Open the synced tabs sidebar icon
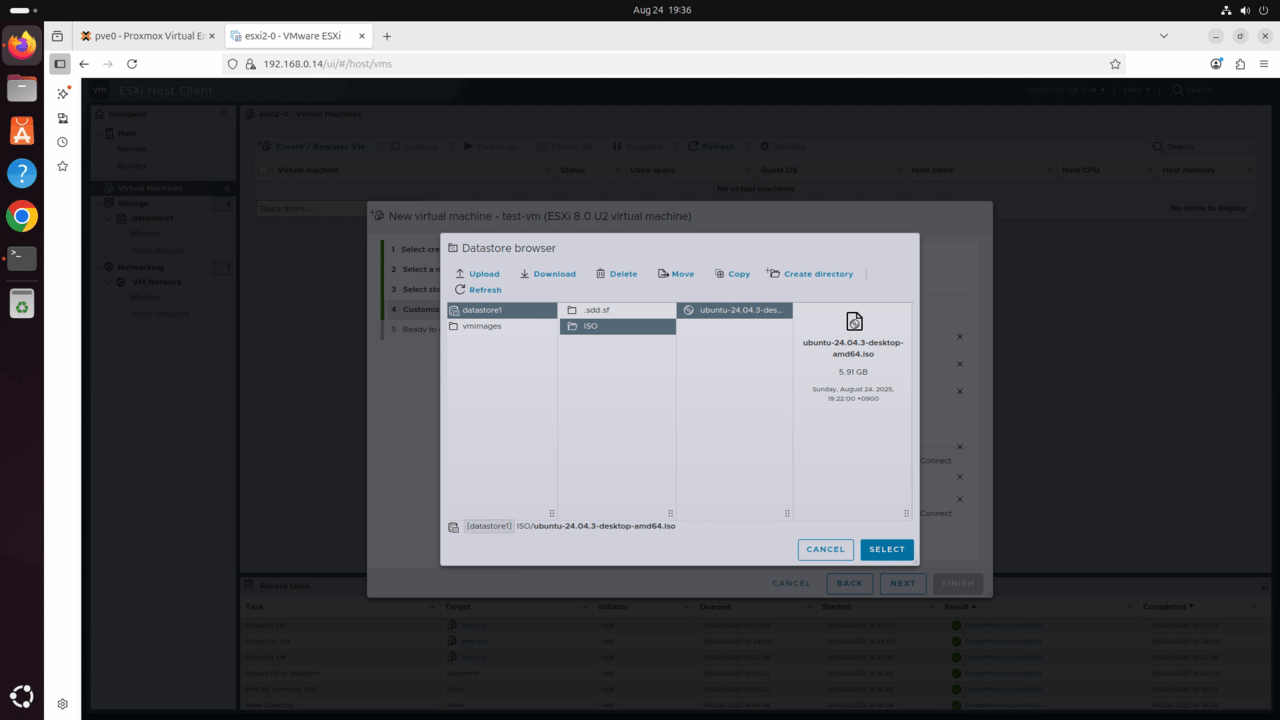The height and width of the screenshot is (720, 1280). (x=62, y=118)
